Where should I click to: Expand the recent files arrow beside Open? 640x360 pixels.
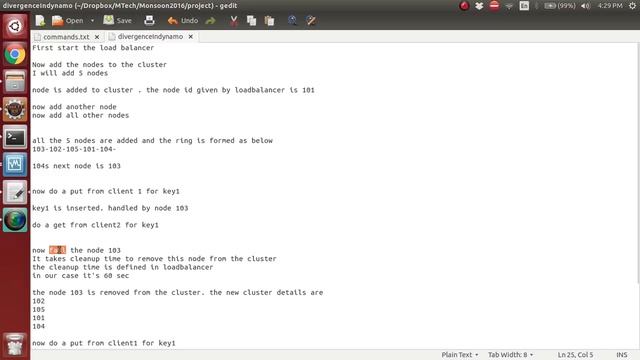point(92,20)
